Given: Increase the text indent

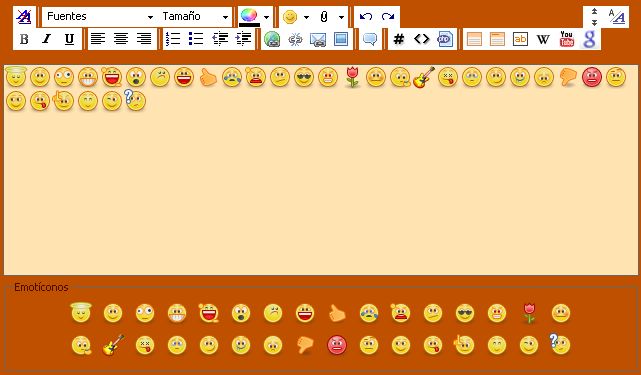Looking at the screenshot, I should click(243, 39).
